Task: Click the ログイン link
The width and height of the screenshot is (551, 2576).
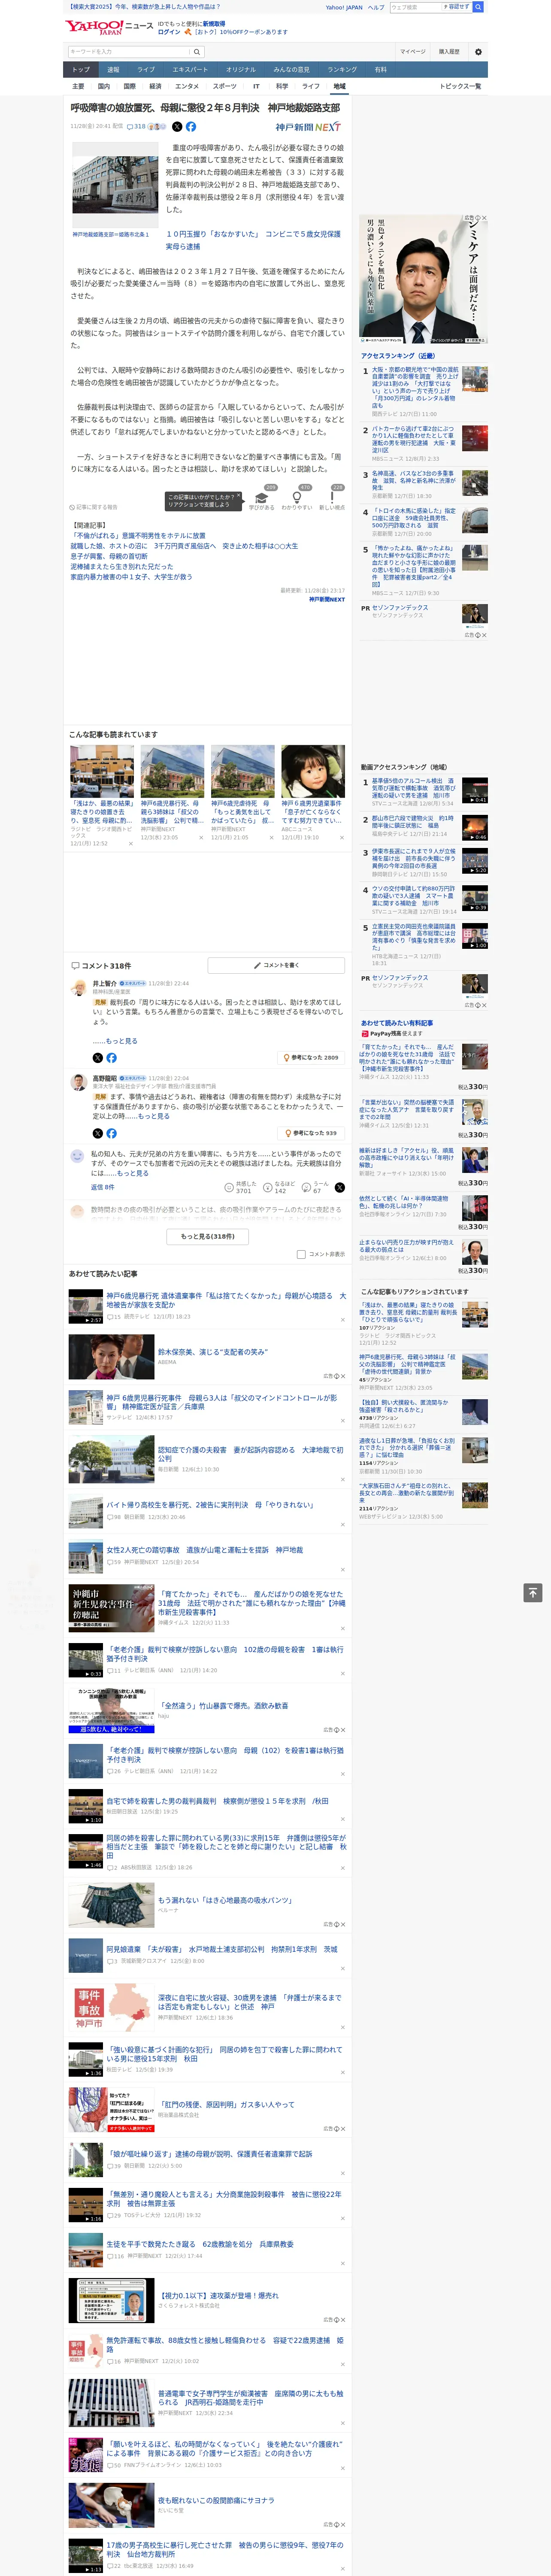Action: pyautogui.click(x=169, y=32)
